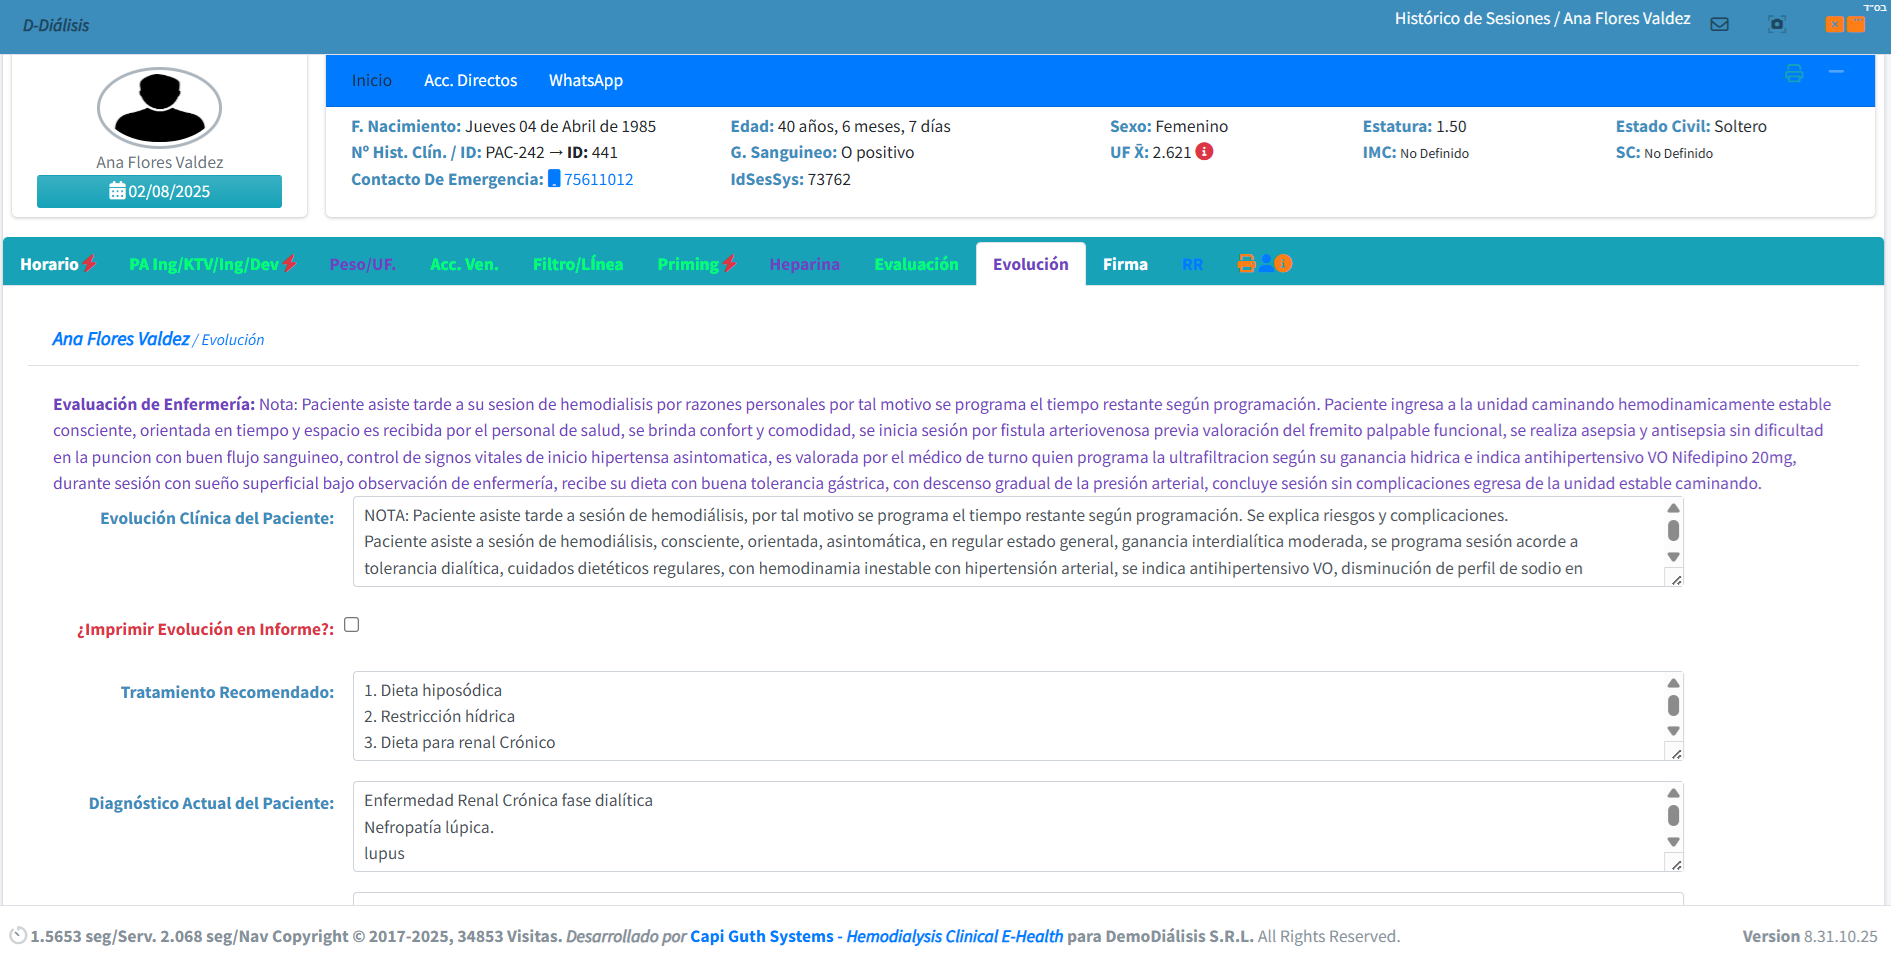Open the WhatsApp menu item
The image size is (1891, 960).
click(x=585, y=80)
